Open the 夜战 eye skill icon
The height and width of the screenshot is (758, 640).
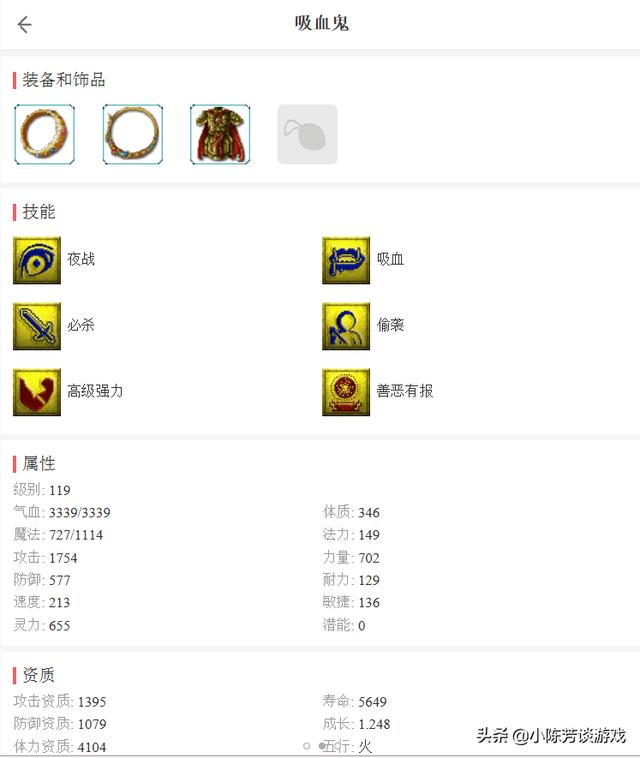coord(37,260)
